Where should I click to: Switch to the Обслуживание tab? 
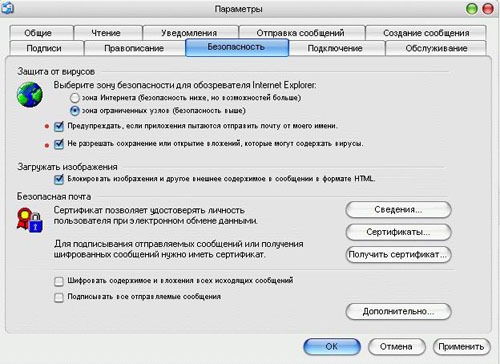point(436,48)
